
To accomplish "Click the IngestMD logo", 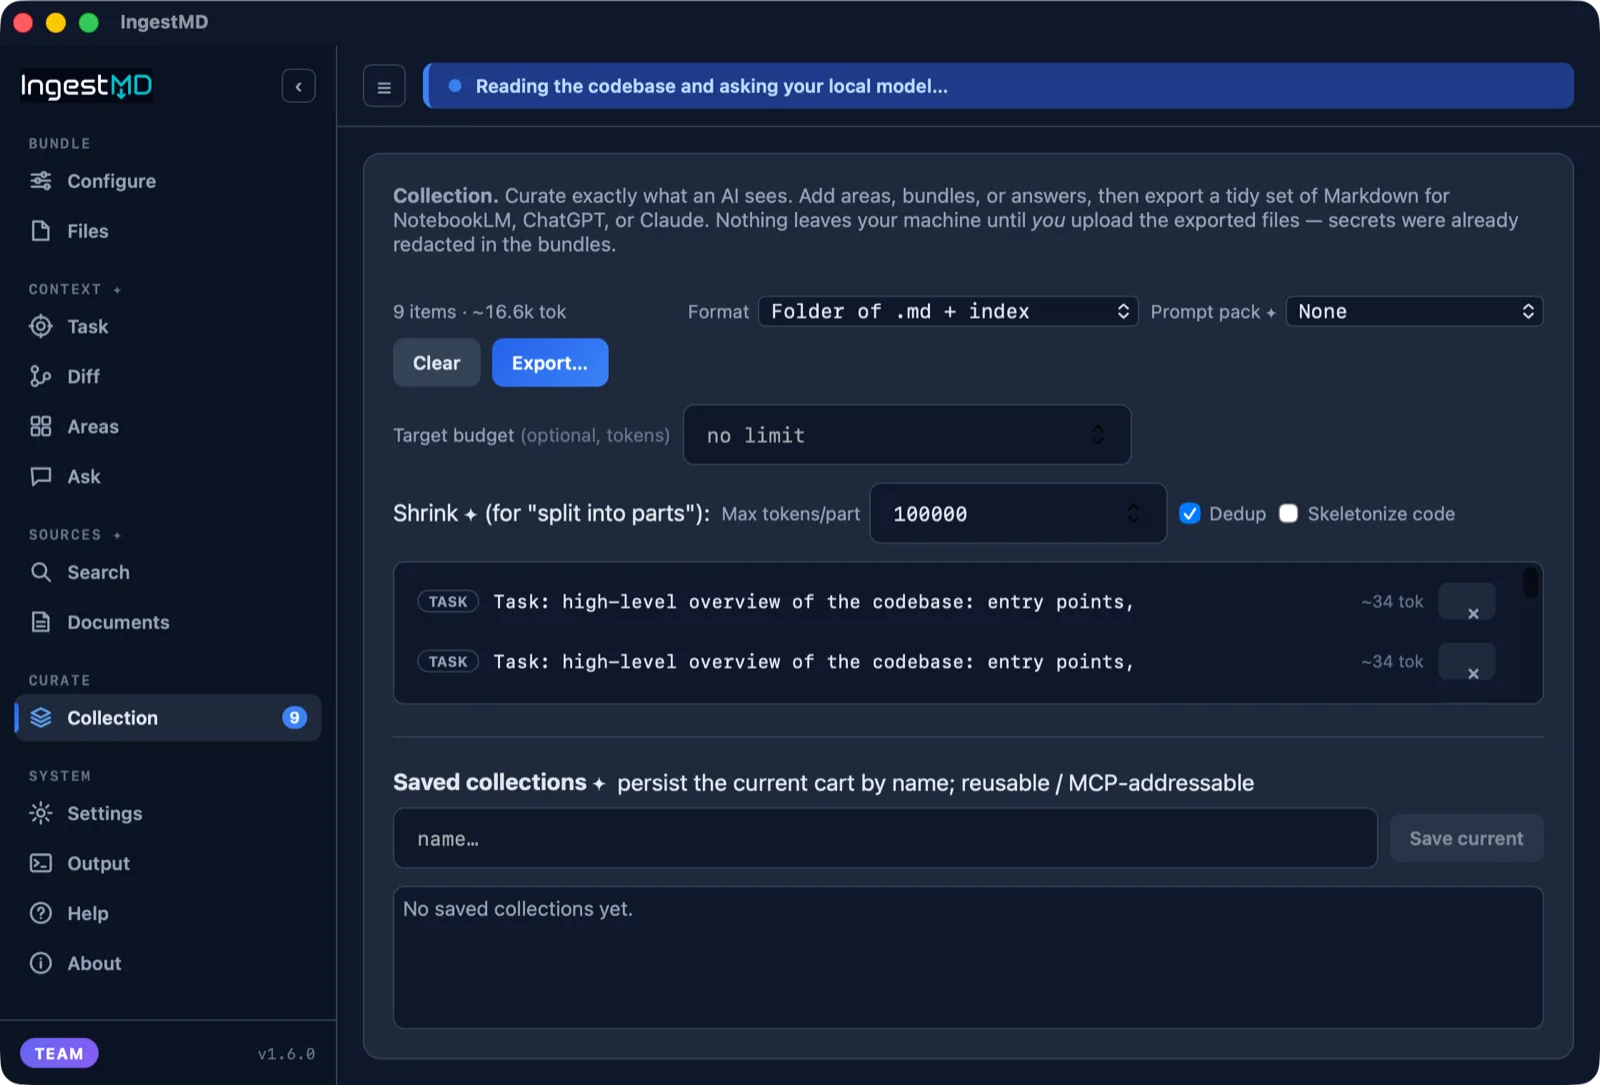I will pos(87,86).
